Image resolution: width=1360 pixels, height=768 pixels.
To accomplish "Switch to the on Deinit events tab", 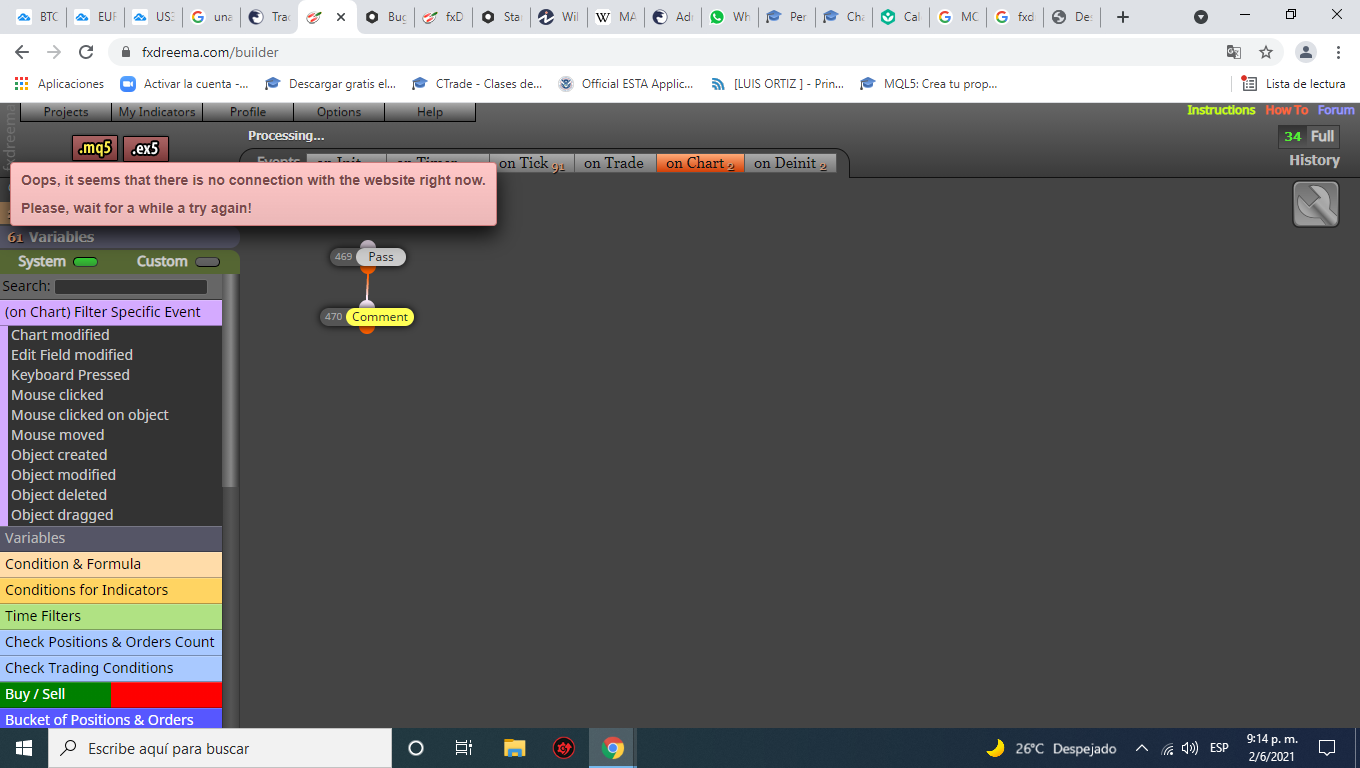I will [x=790, y=163].
